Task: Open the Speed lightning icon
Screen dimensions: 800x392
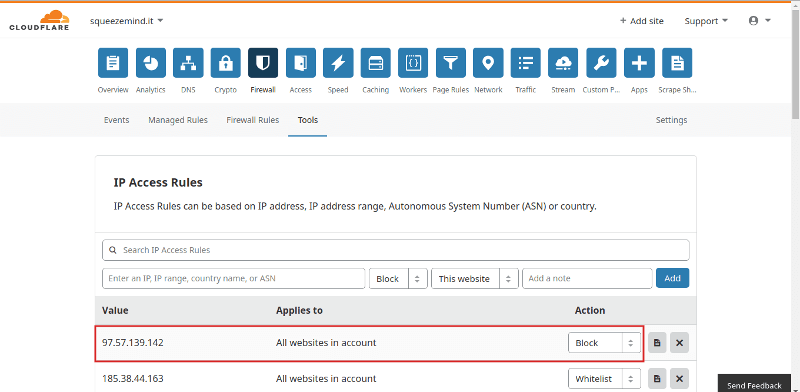Action: [x=338, y=63]
